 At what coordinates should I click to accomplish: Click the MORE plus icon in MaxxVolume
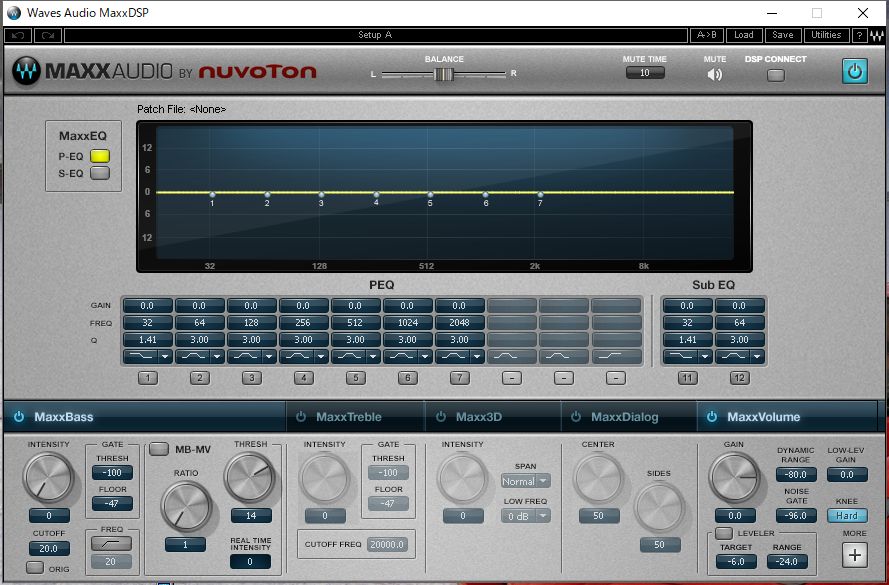coord(855,554)
